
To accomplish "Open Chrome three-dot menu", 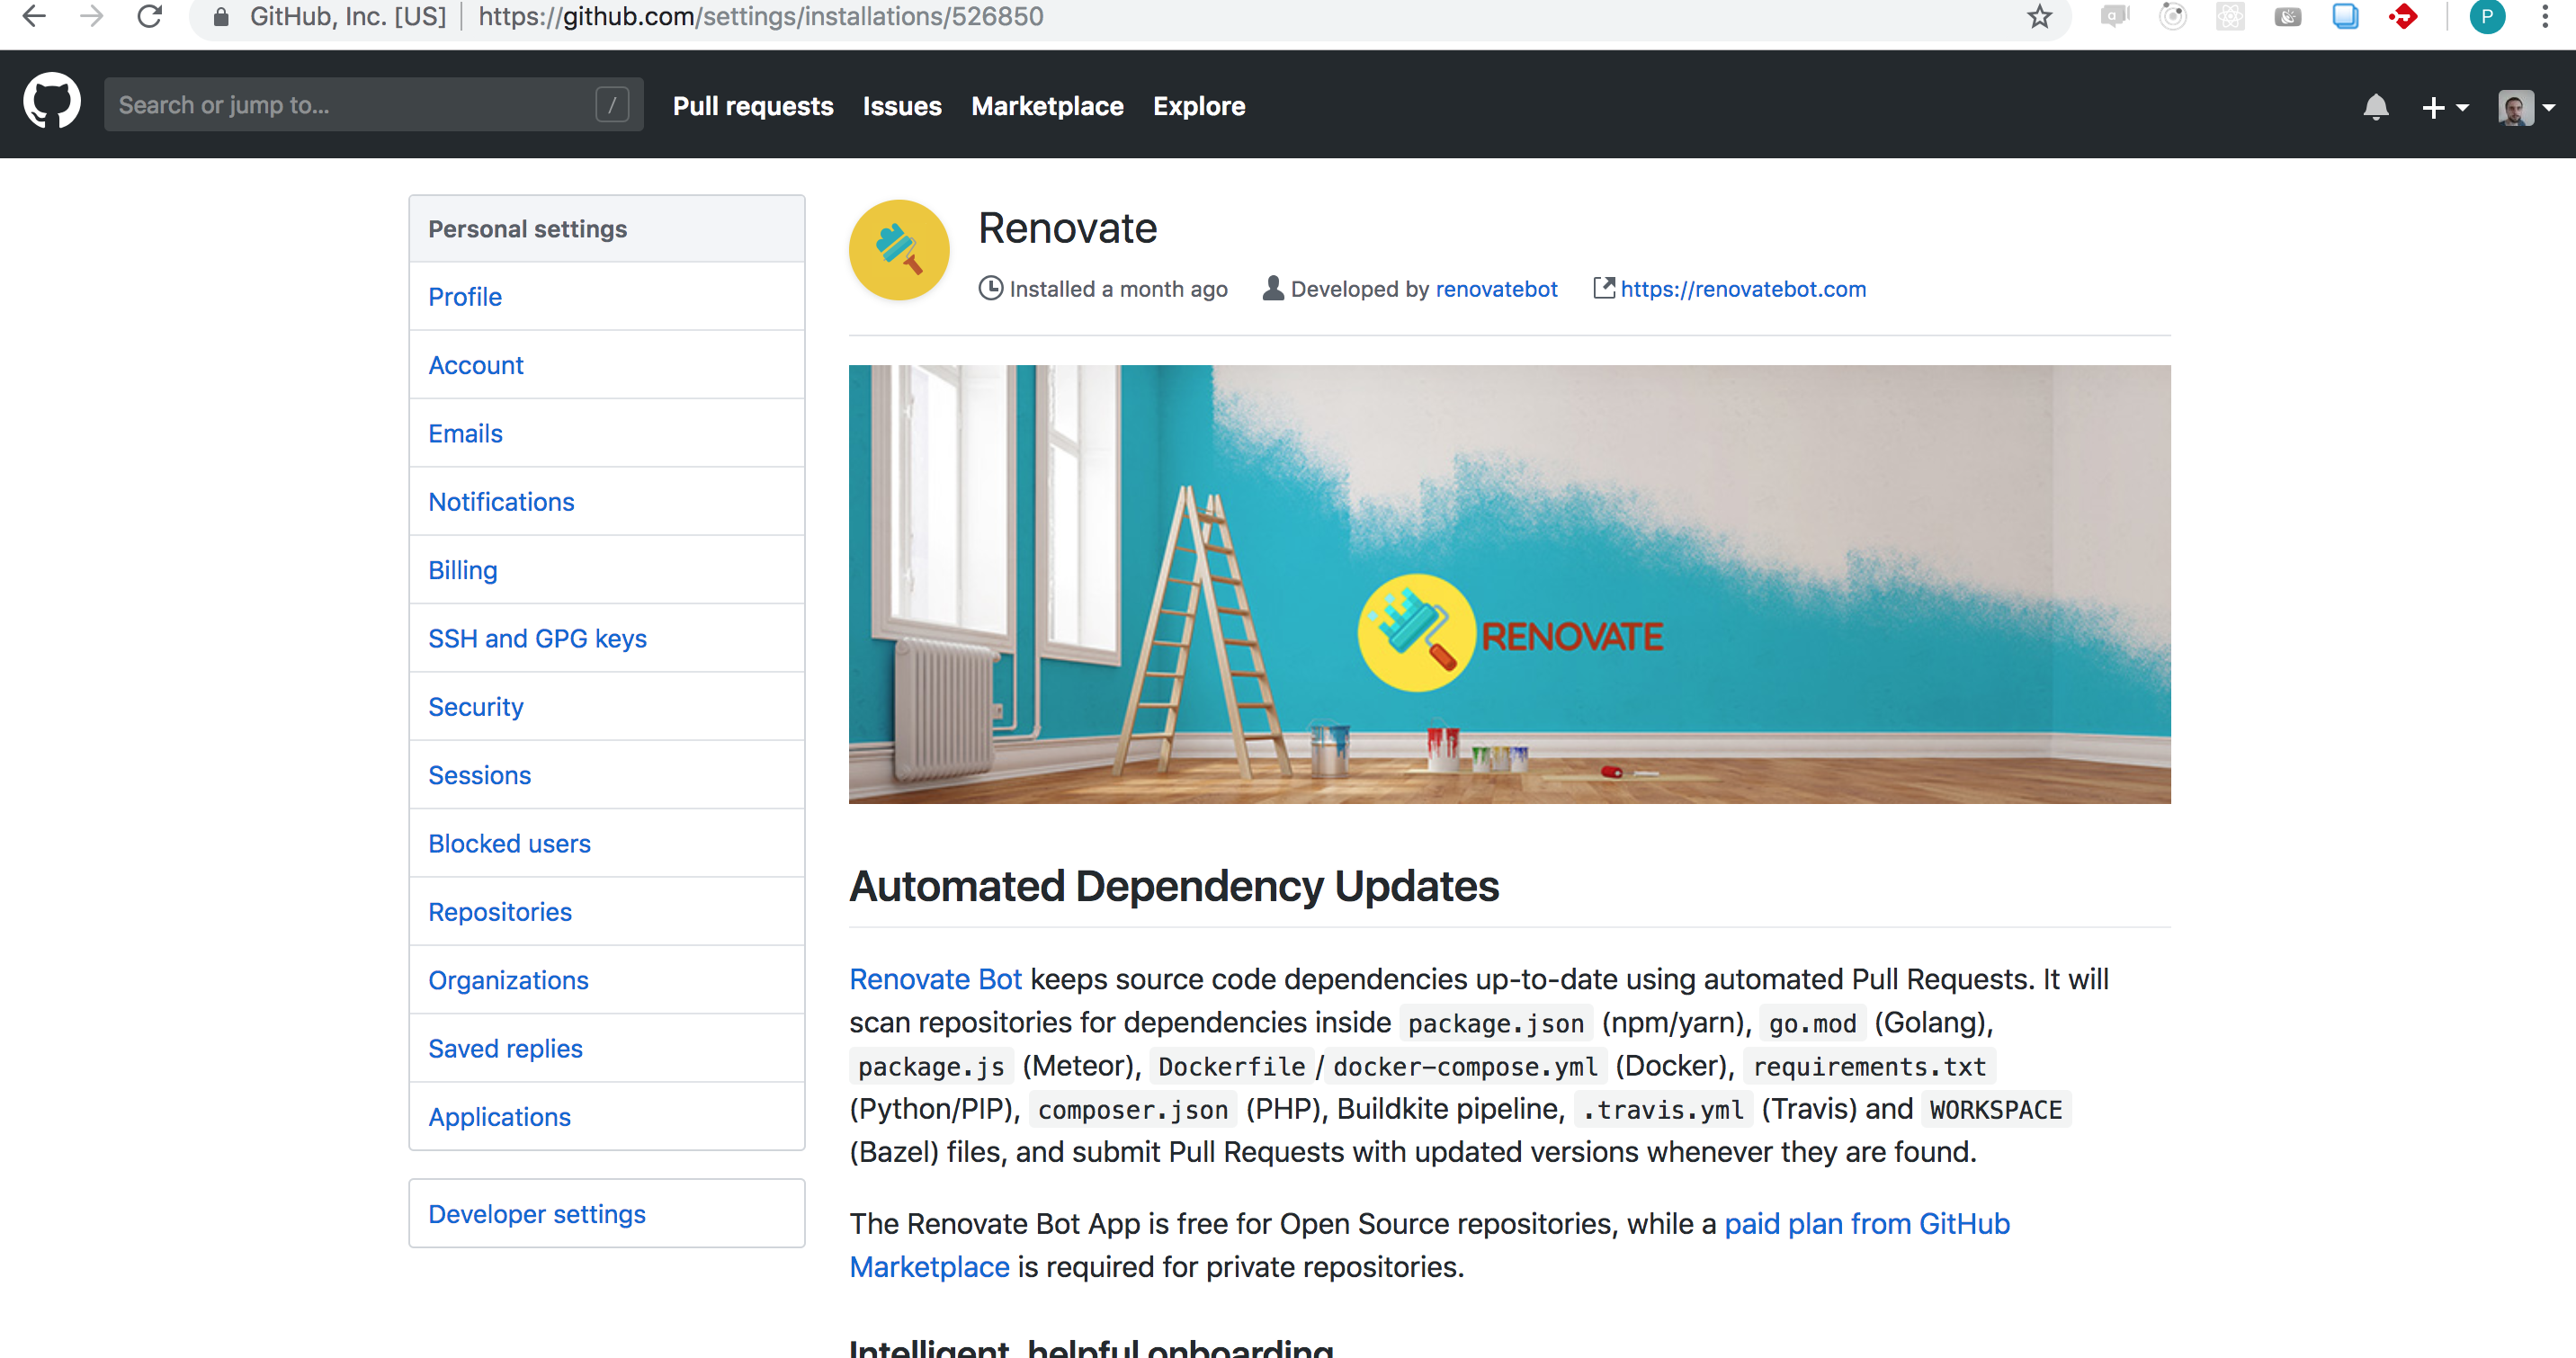I will (2545, 17).
